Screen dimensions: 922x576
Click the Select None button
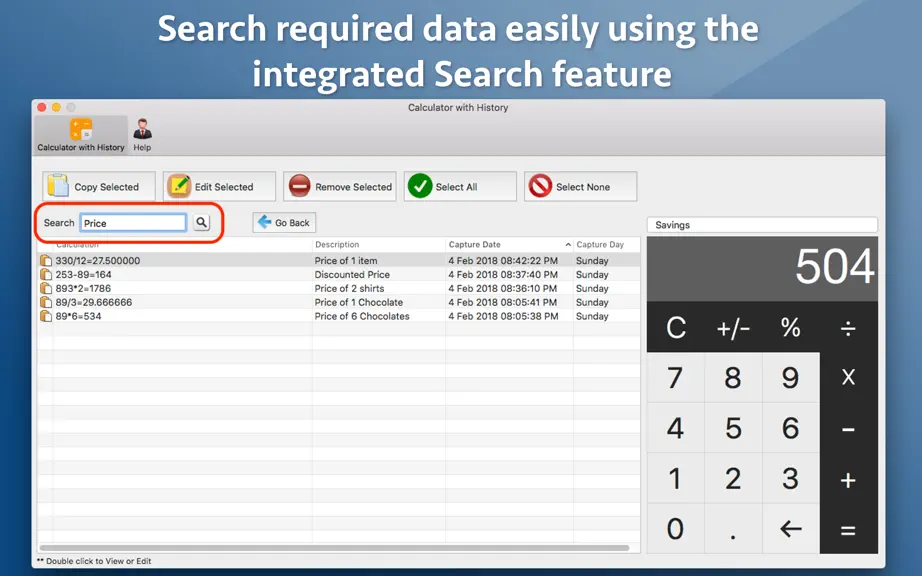[x=580, y=186]
